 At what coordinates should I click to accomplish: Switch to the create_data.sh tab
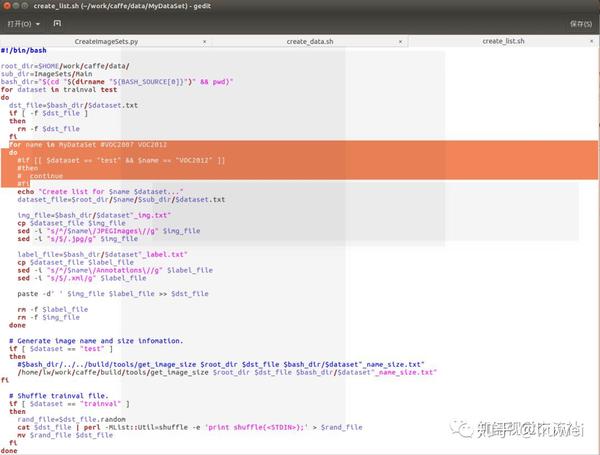click(x=310, y=41)
